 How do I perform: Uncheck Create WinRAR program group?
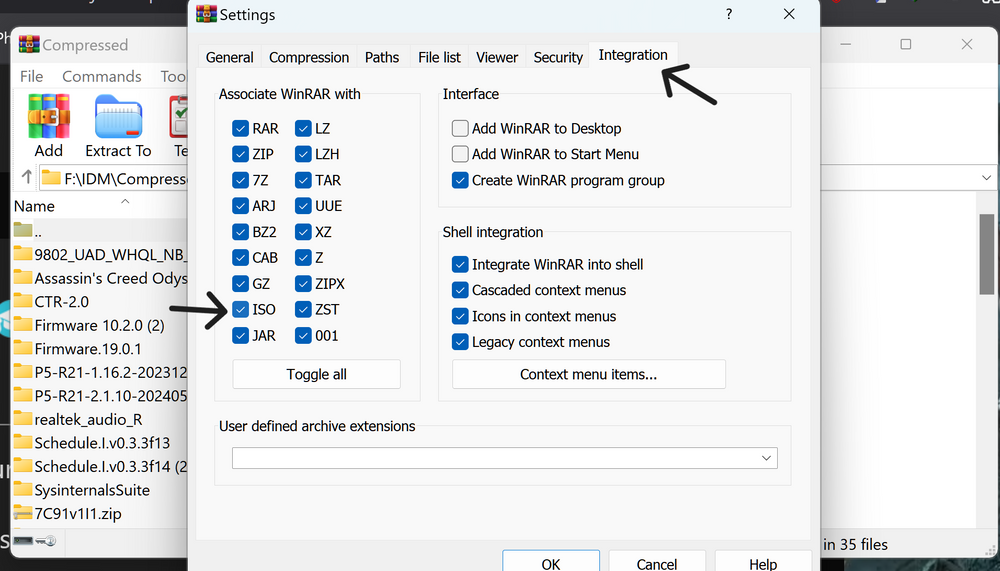[460, 180]
